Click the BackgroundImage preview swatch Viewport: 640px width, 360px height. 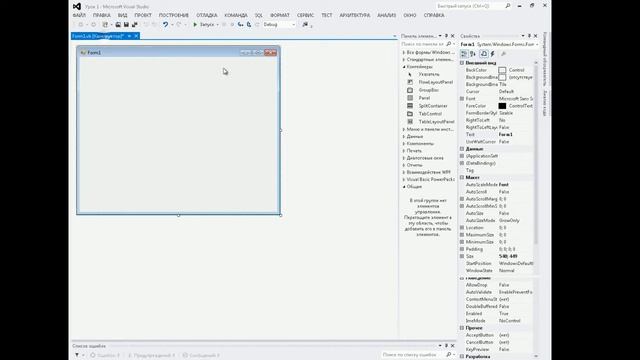coord(502,77)
